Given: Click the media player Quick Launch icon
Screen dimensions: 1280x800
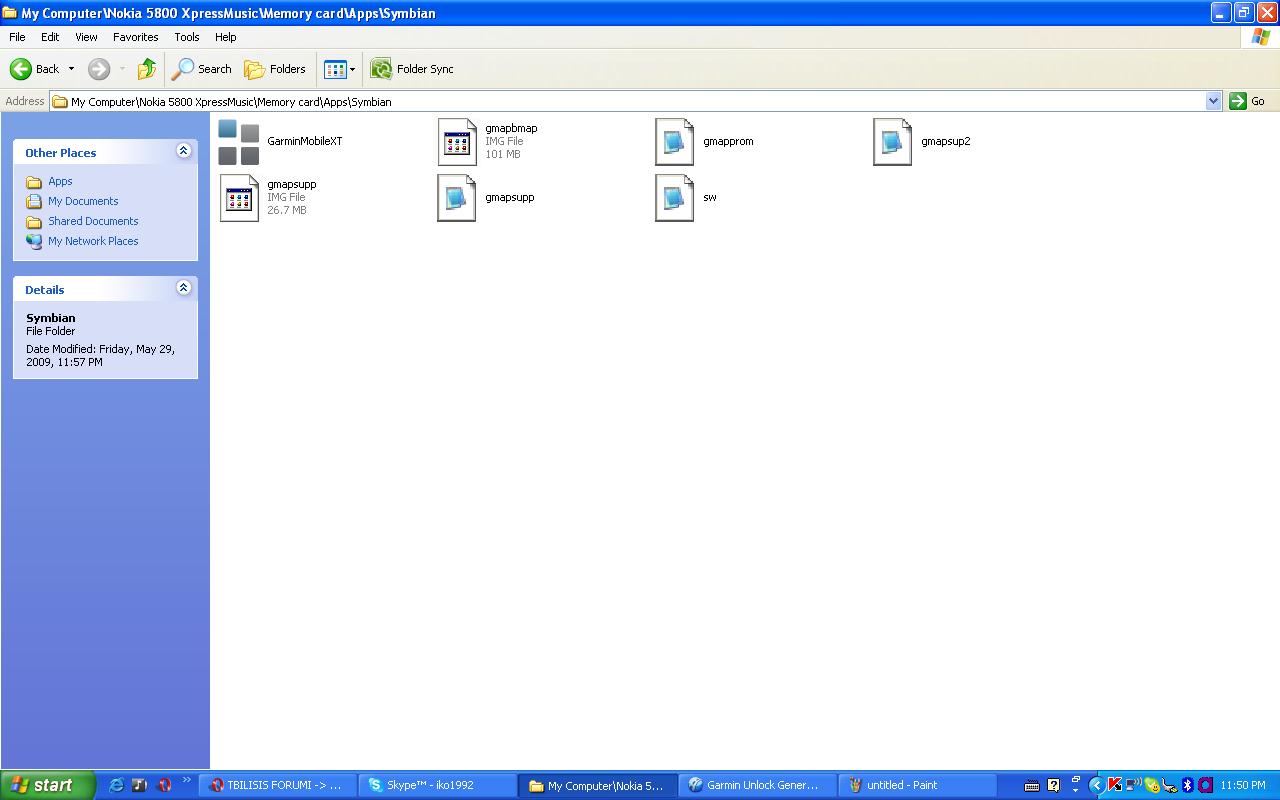Looking at the screenshot, I should (140, 785).
